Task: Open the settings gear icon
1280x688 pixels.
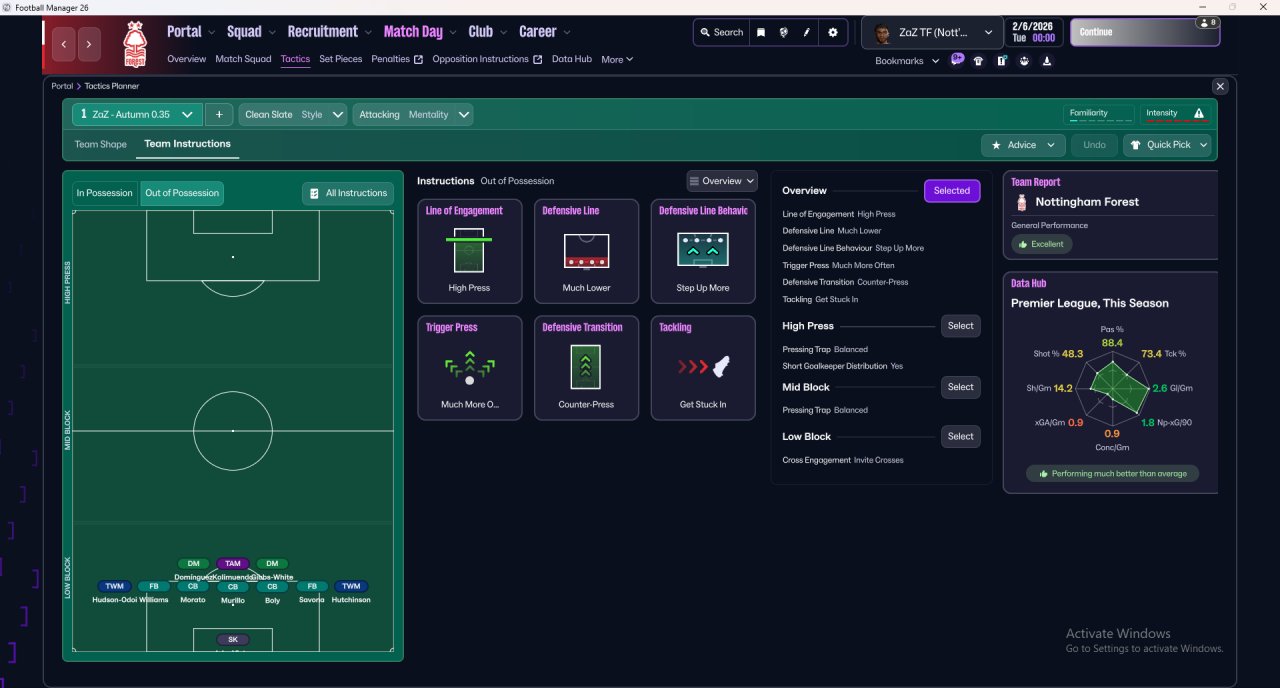Action: pyautogui.click(x=833, y=32)
